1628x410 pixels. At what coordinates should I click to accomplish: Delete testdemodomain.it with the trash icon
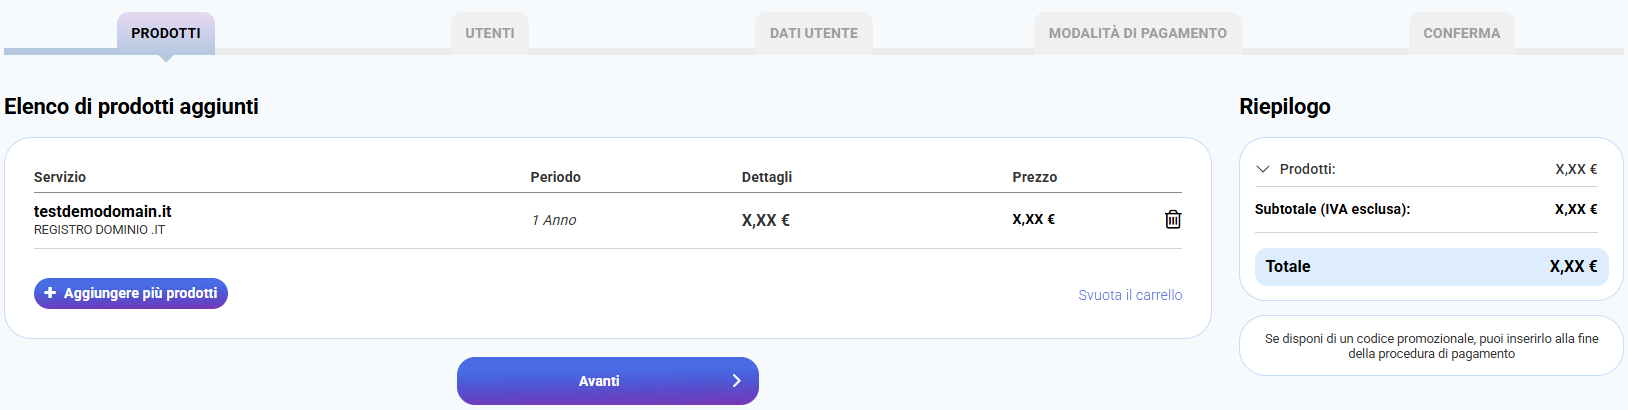coord(1173,219)
